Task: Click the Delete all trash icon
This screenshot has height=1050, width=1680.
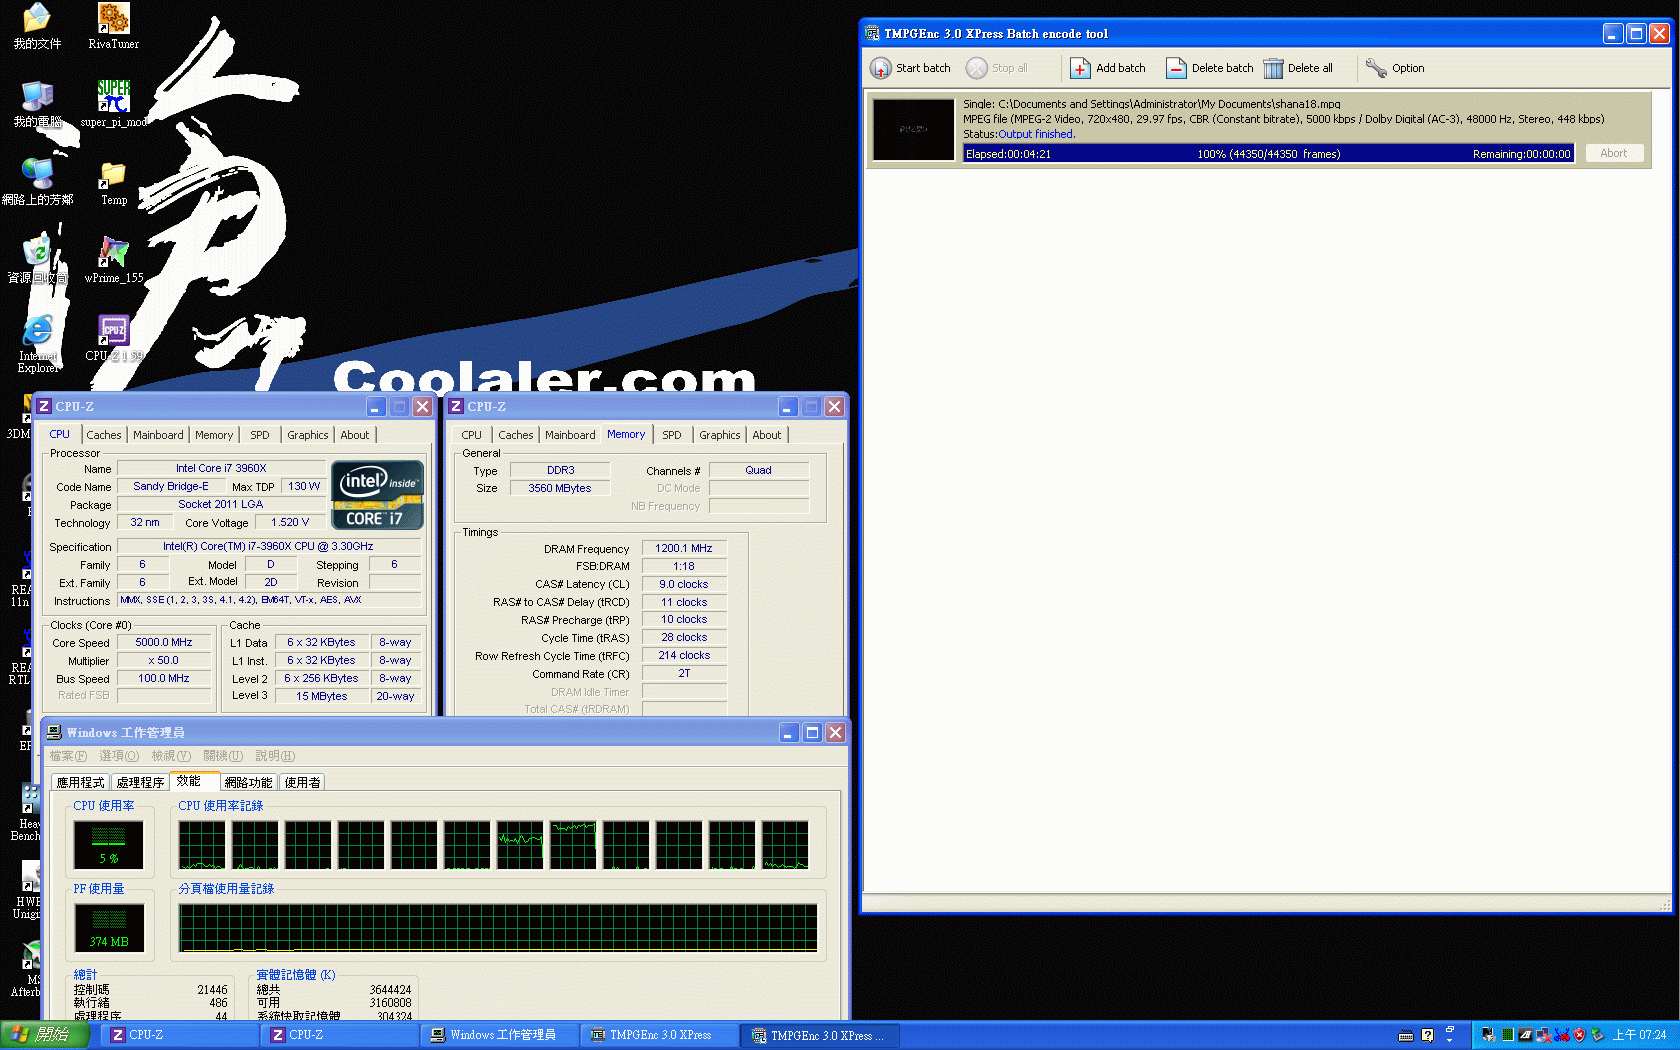Action: coord(1272,68)
